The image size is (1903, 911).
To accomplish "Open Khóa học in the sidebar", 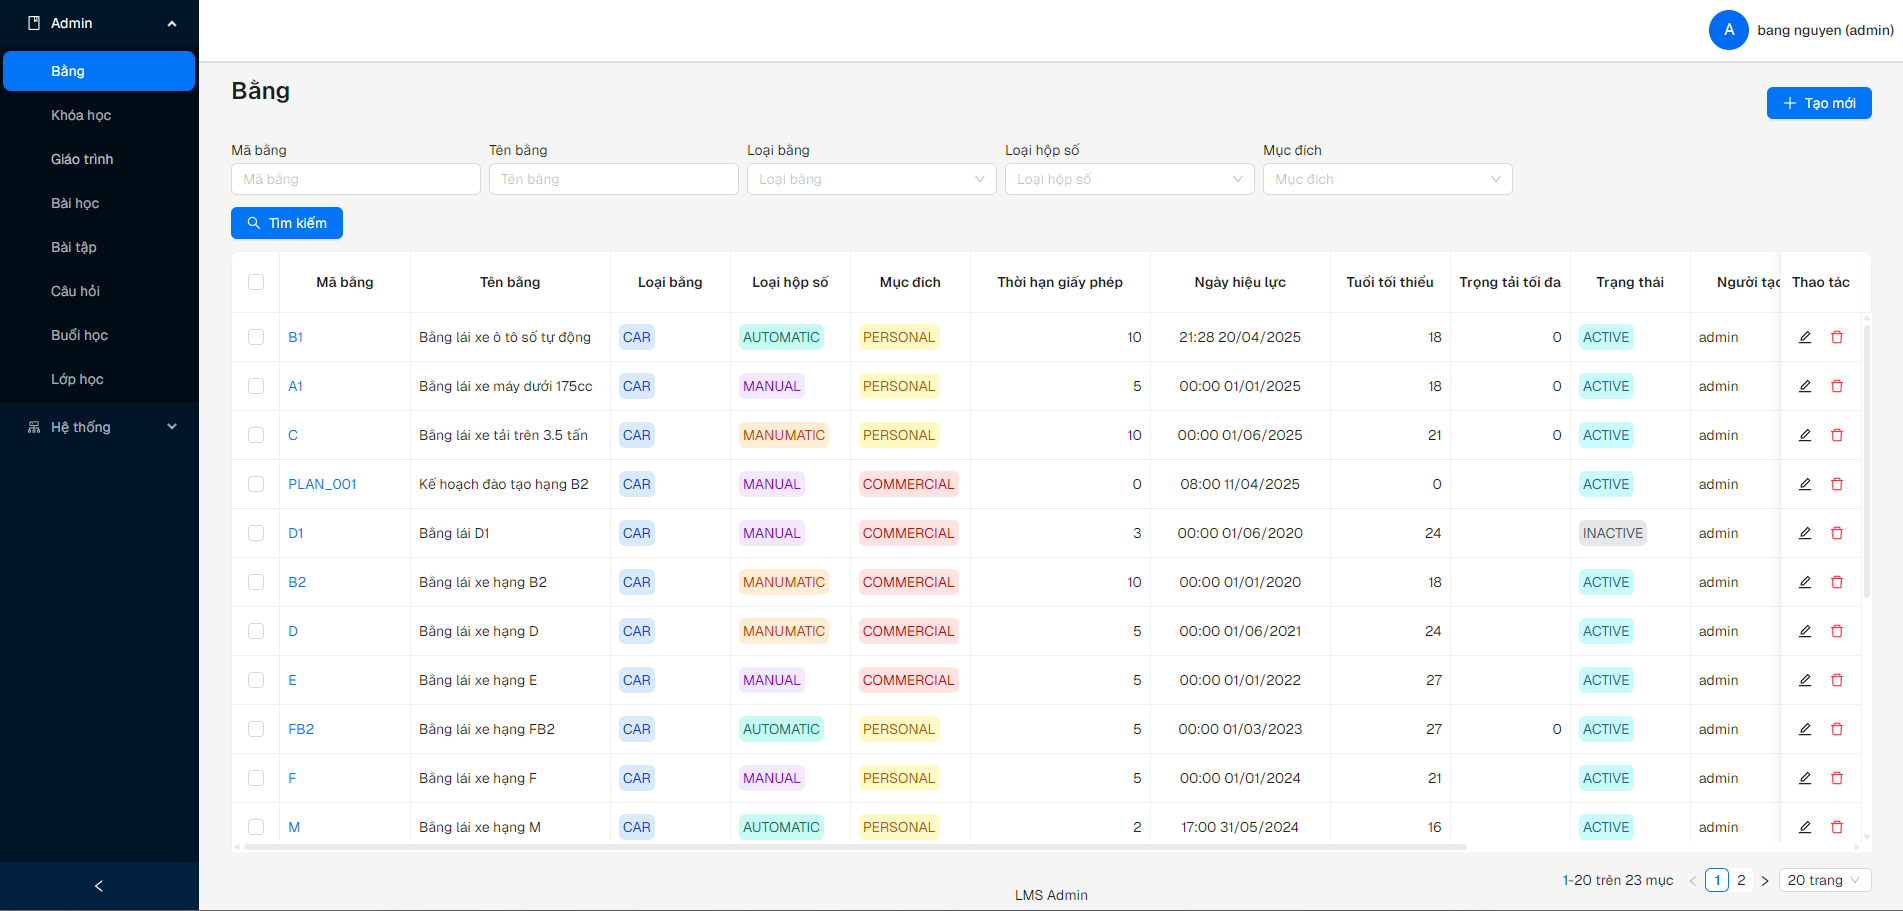I will 81,115.
